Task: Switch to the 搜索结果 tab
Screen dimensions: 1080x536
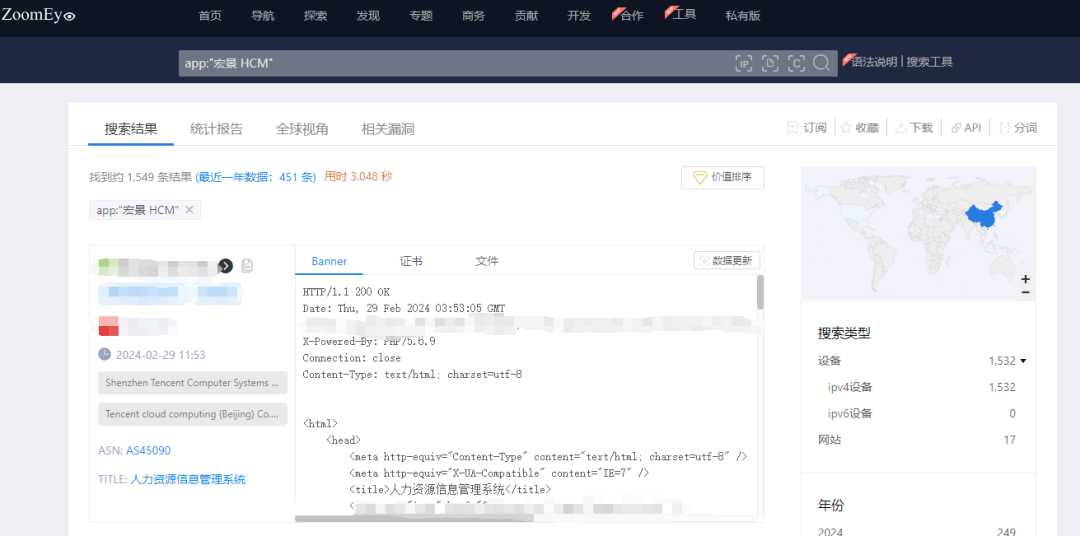Action: (x=131, y=129)
